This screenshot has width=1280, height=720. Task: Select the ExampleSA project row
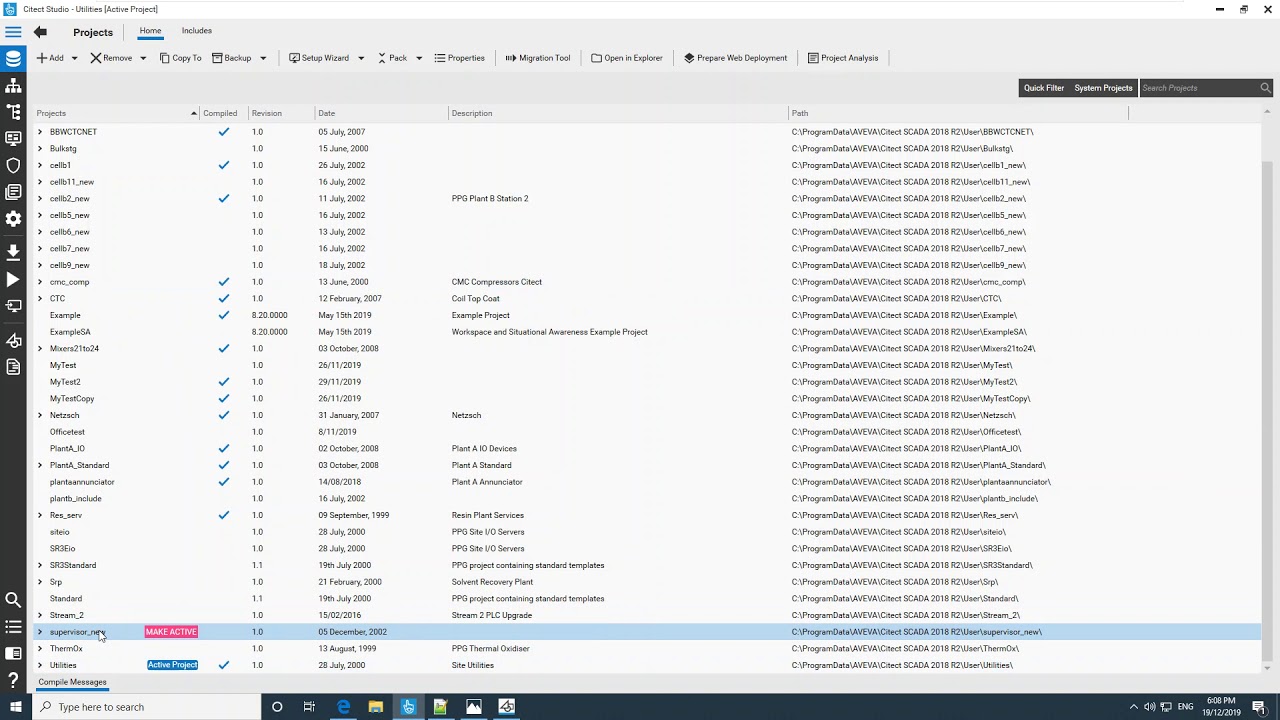tap(648, 332)
